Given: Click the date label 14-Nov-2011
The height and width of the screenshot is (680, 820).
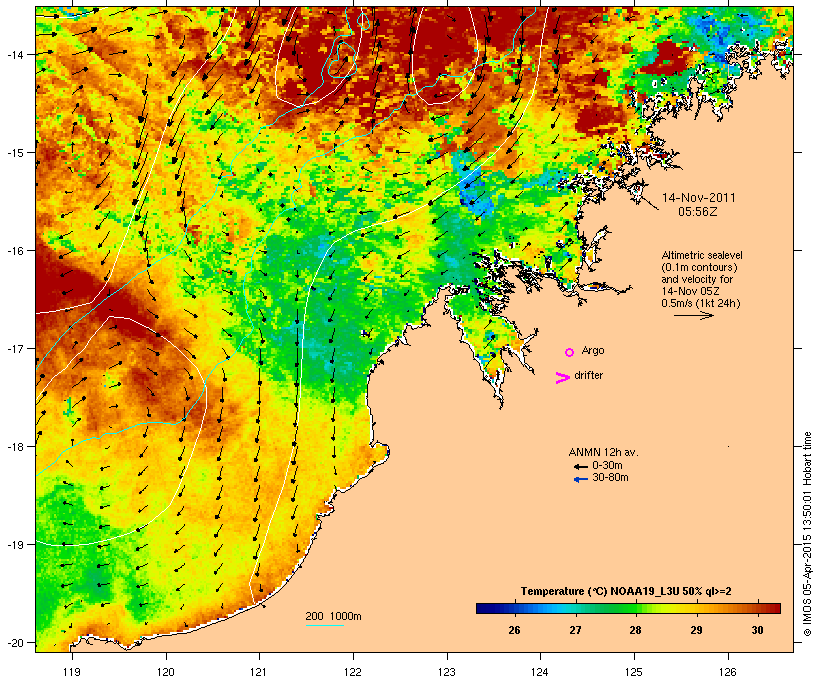Looking at the screenshot, I should [699, 198].
